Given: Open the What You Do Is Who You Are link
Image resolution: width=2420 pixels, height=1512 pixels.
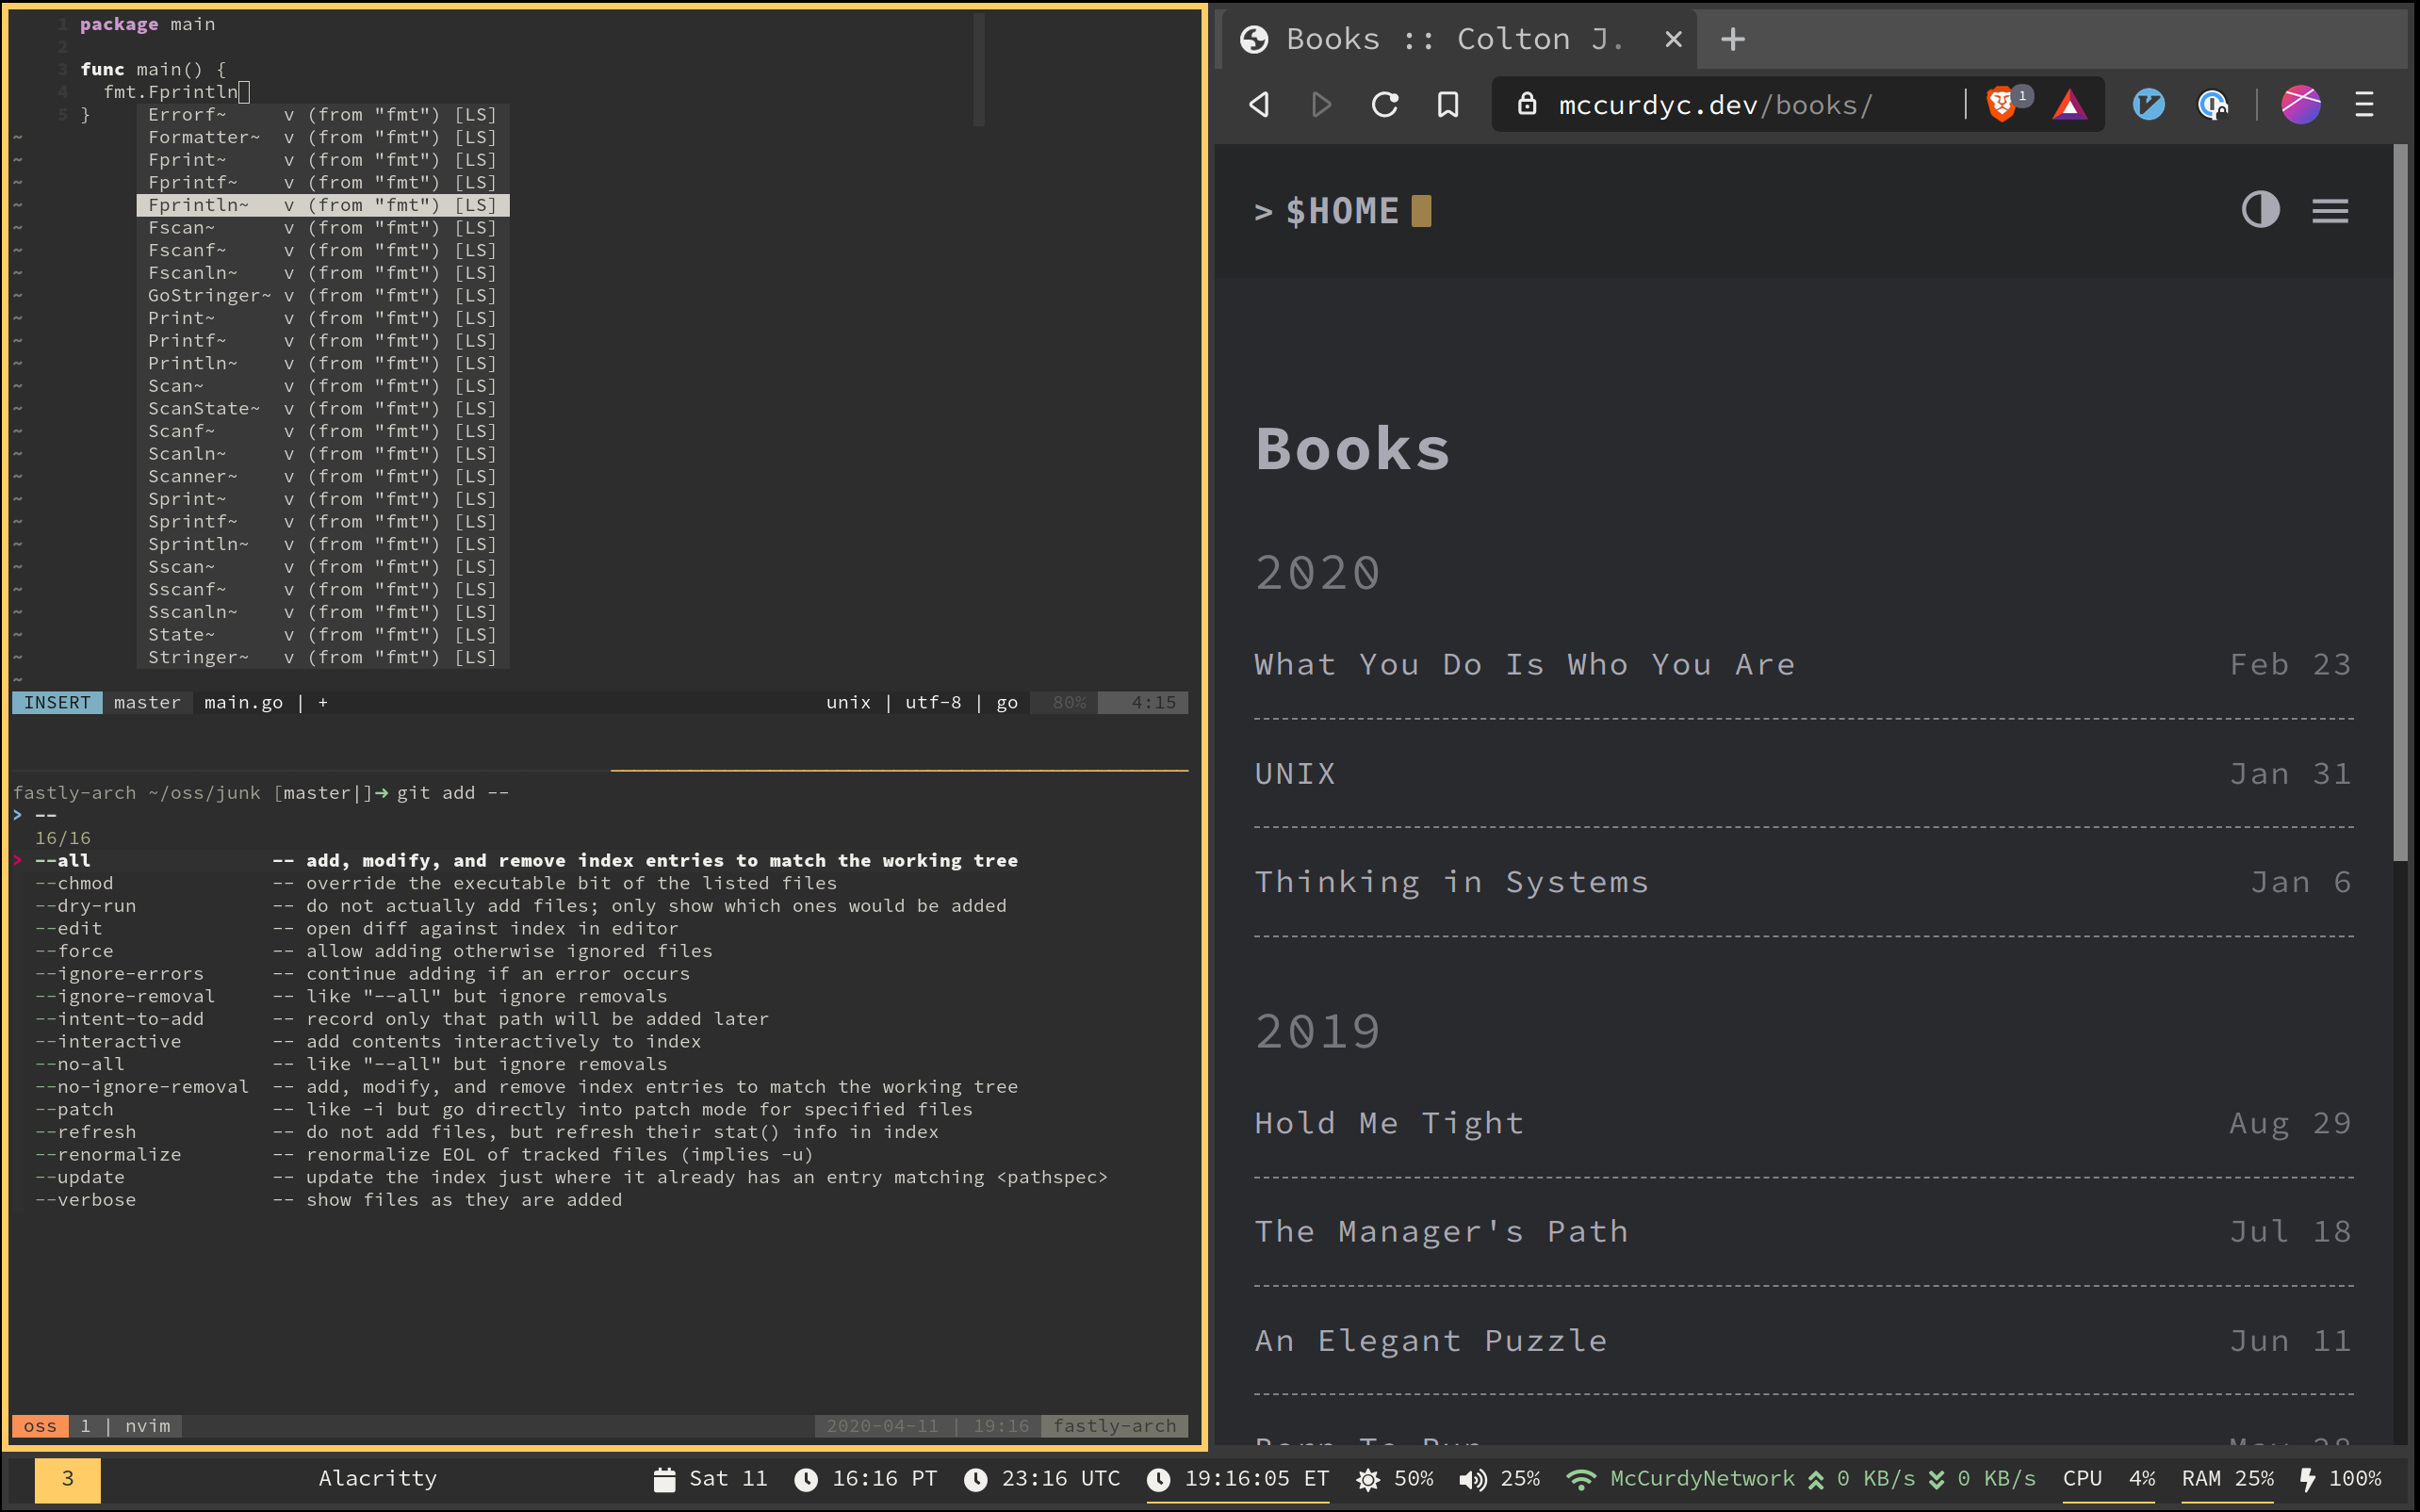Looking at the screenshot, I should (x=1524, y=664).
